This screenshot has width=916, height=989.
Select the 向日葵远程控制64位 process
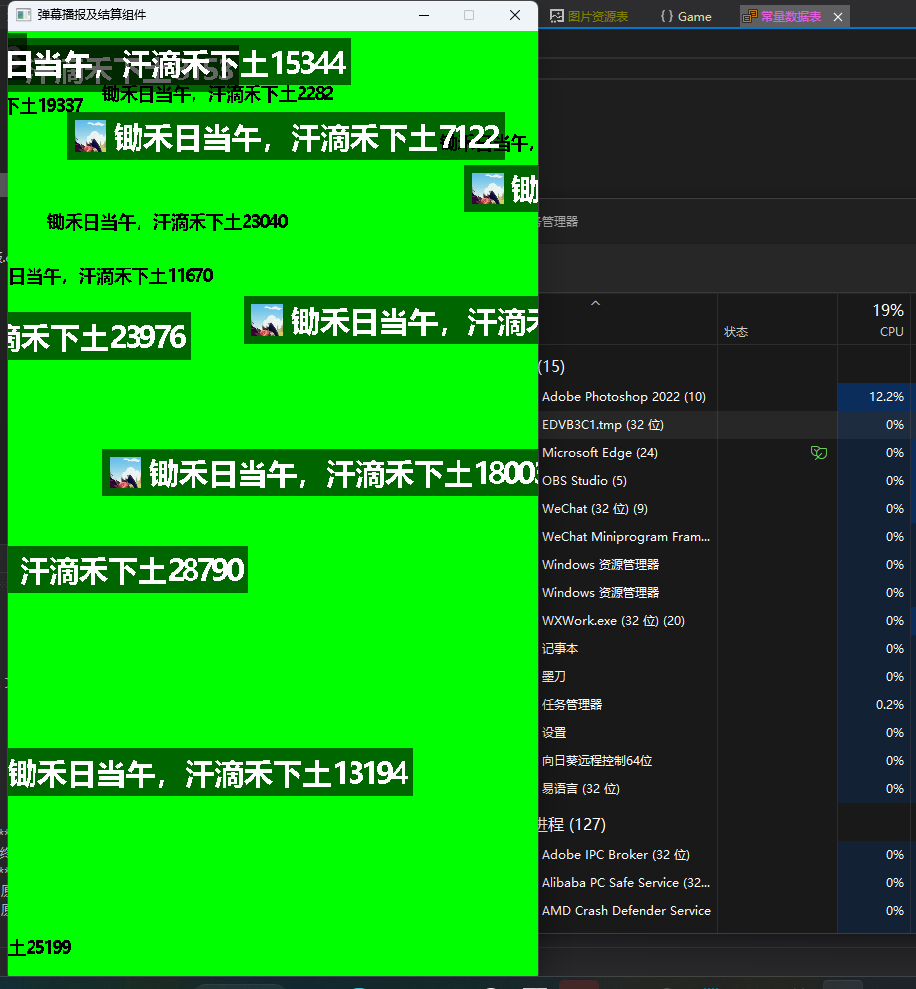coord(597,761)
